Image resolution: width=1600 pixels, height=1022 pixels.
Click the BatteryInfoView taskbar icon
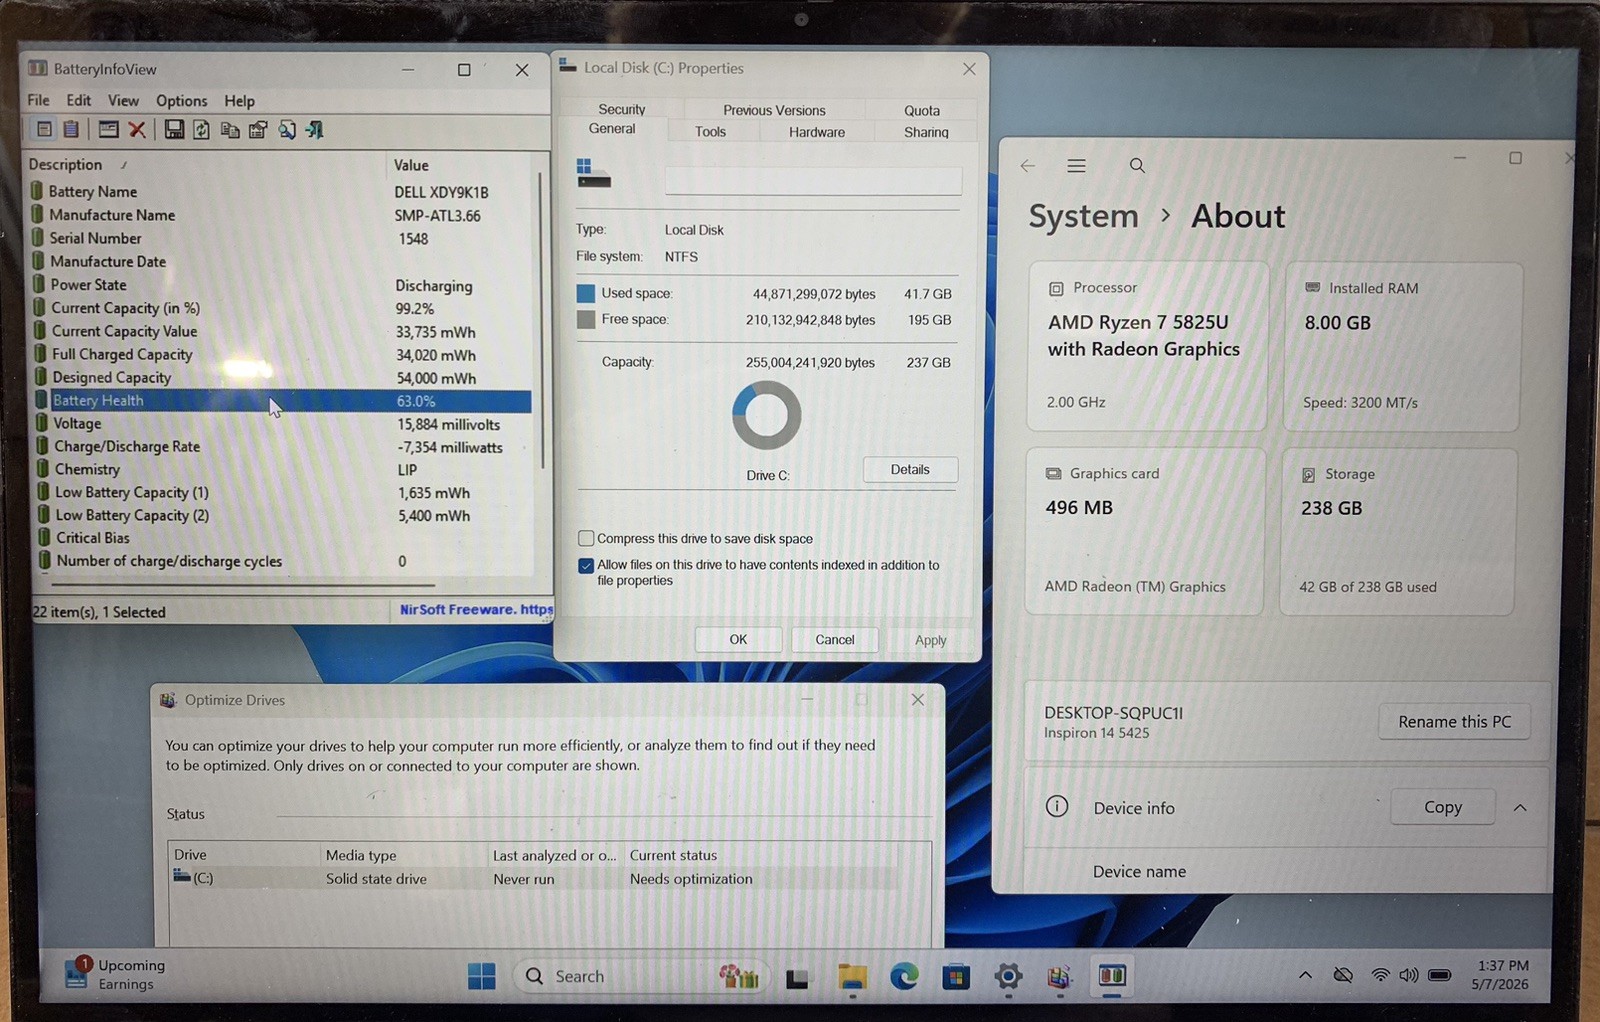[1112, 975]
